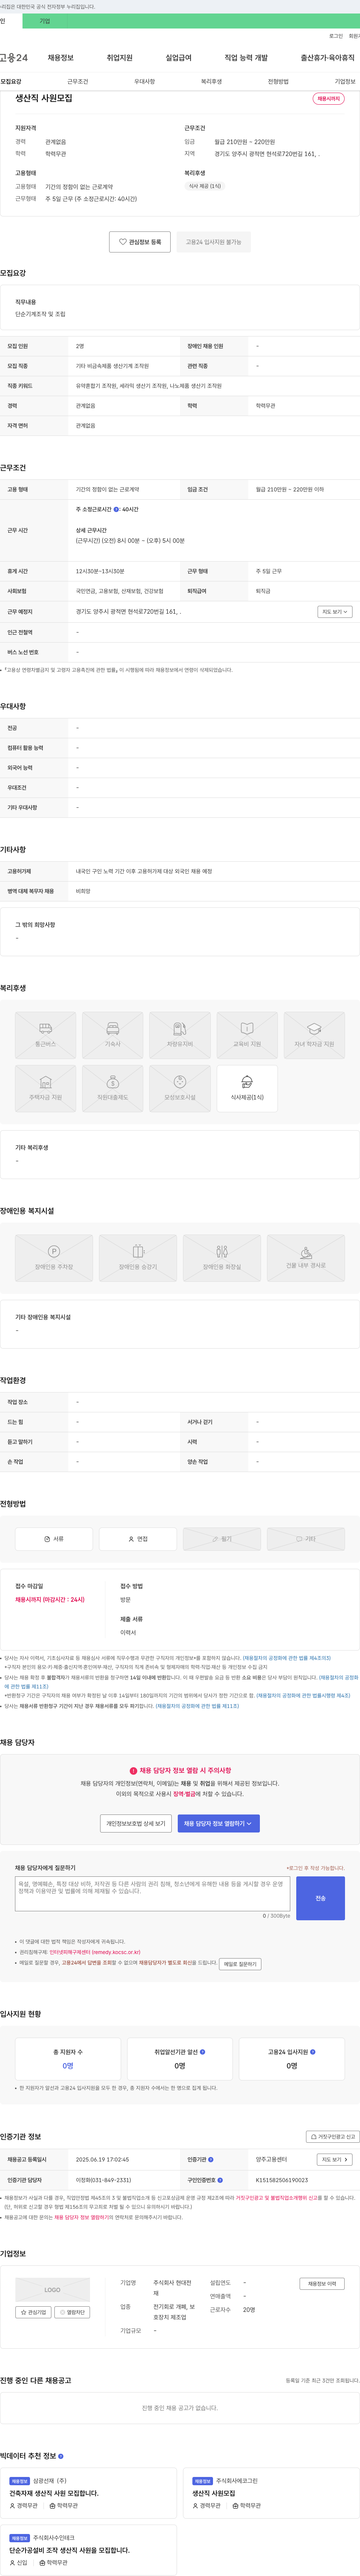Switch to the 복리후생 section tab

(x=211, y=82)
